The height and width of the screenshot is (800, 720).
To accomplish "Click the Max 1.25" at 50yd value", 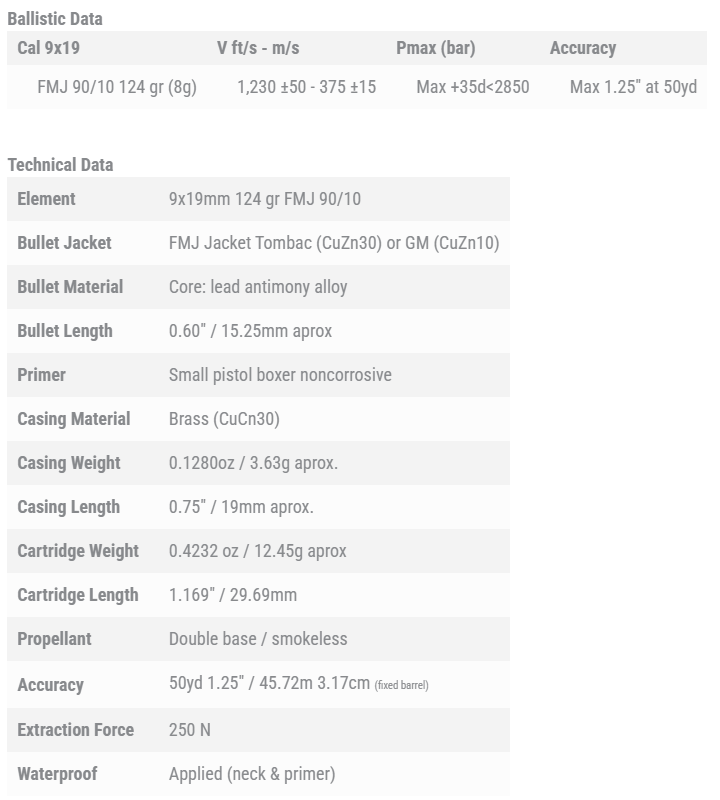I will coord(633,87).
